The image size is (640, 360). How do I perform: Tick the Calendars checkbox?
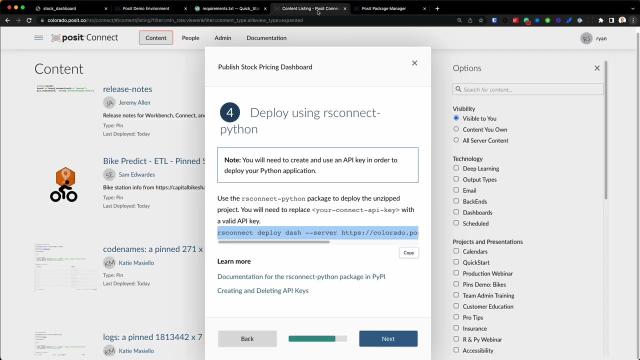(456, 251)
